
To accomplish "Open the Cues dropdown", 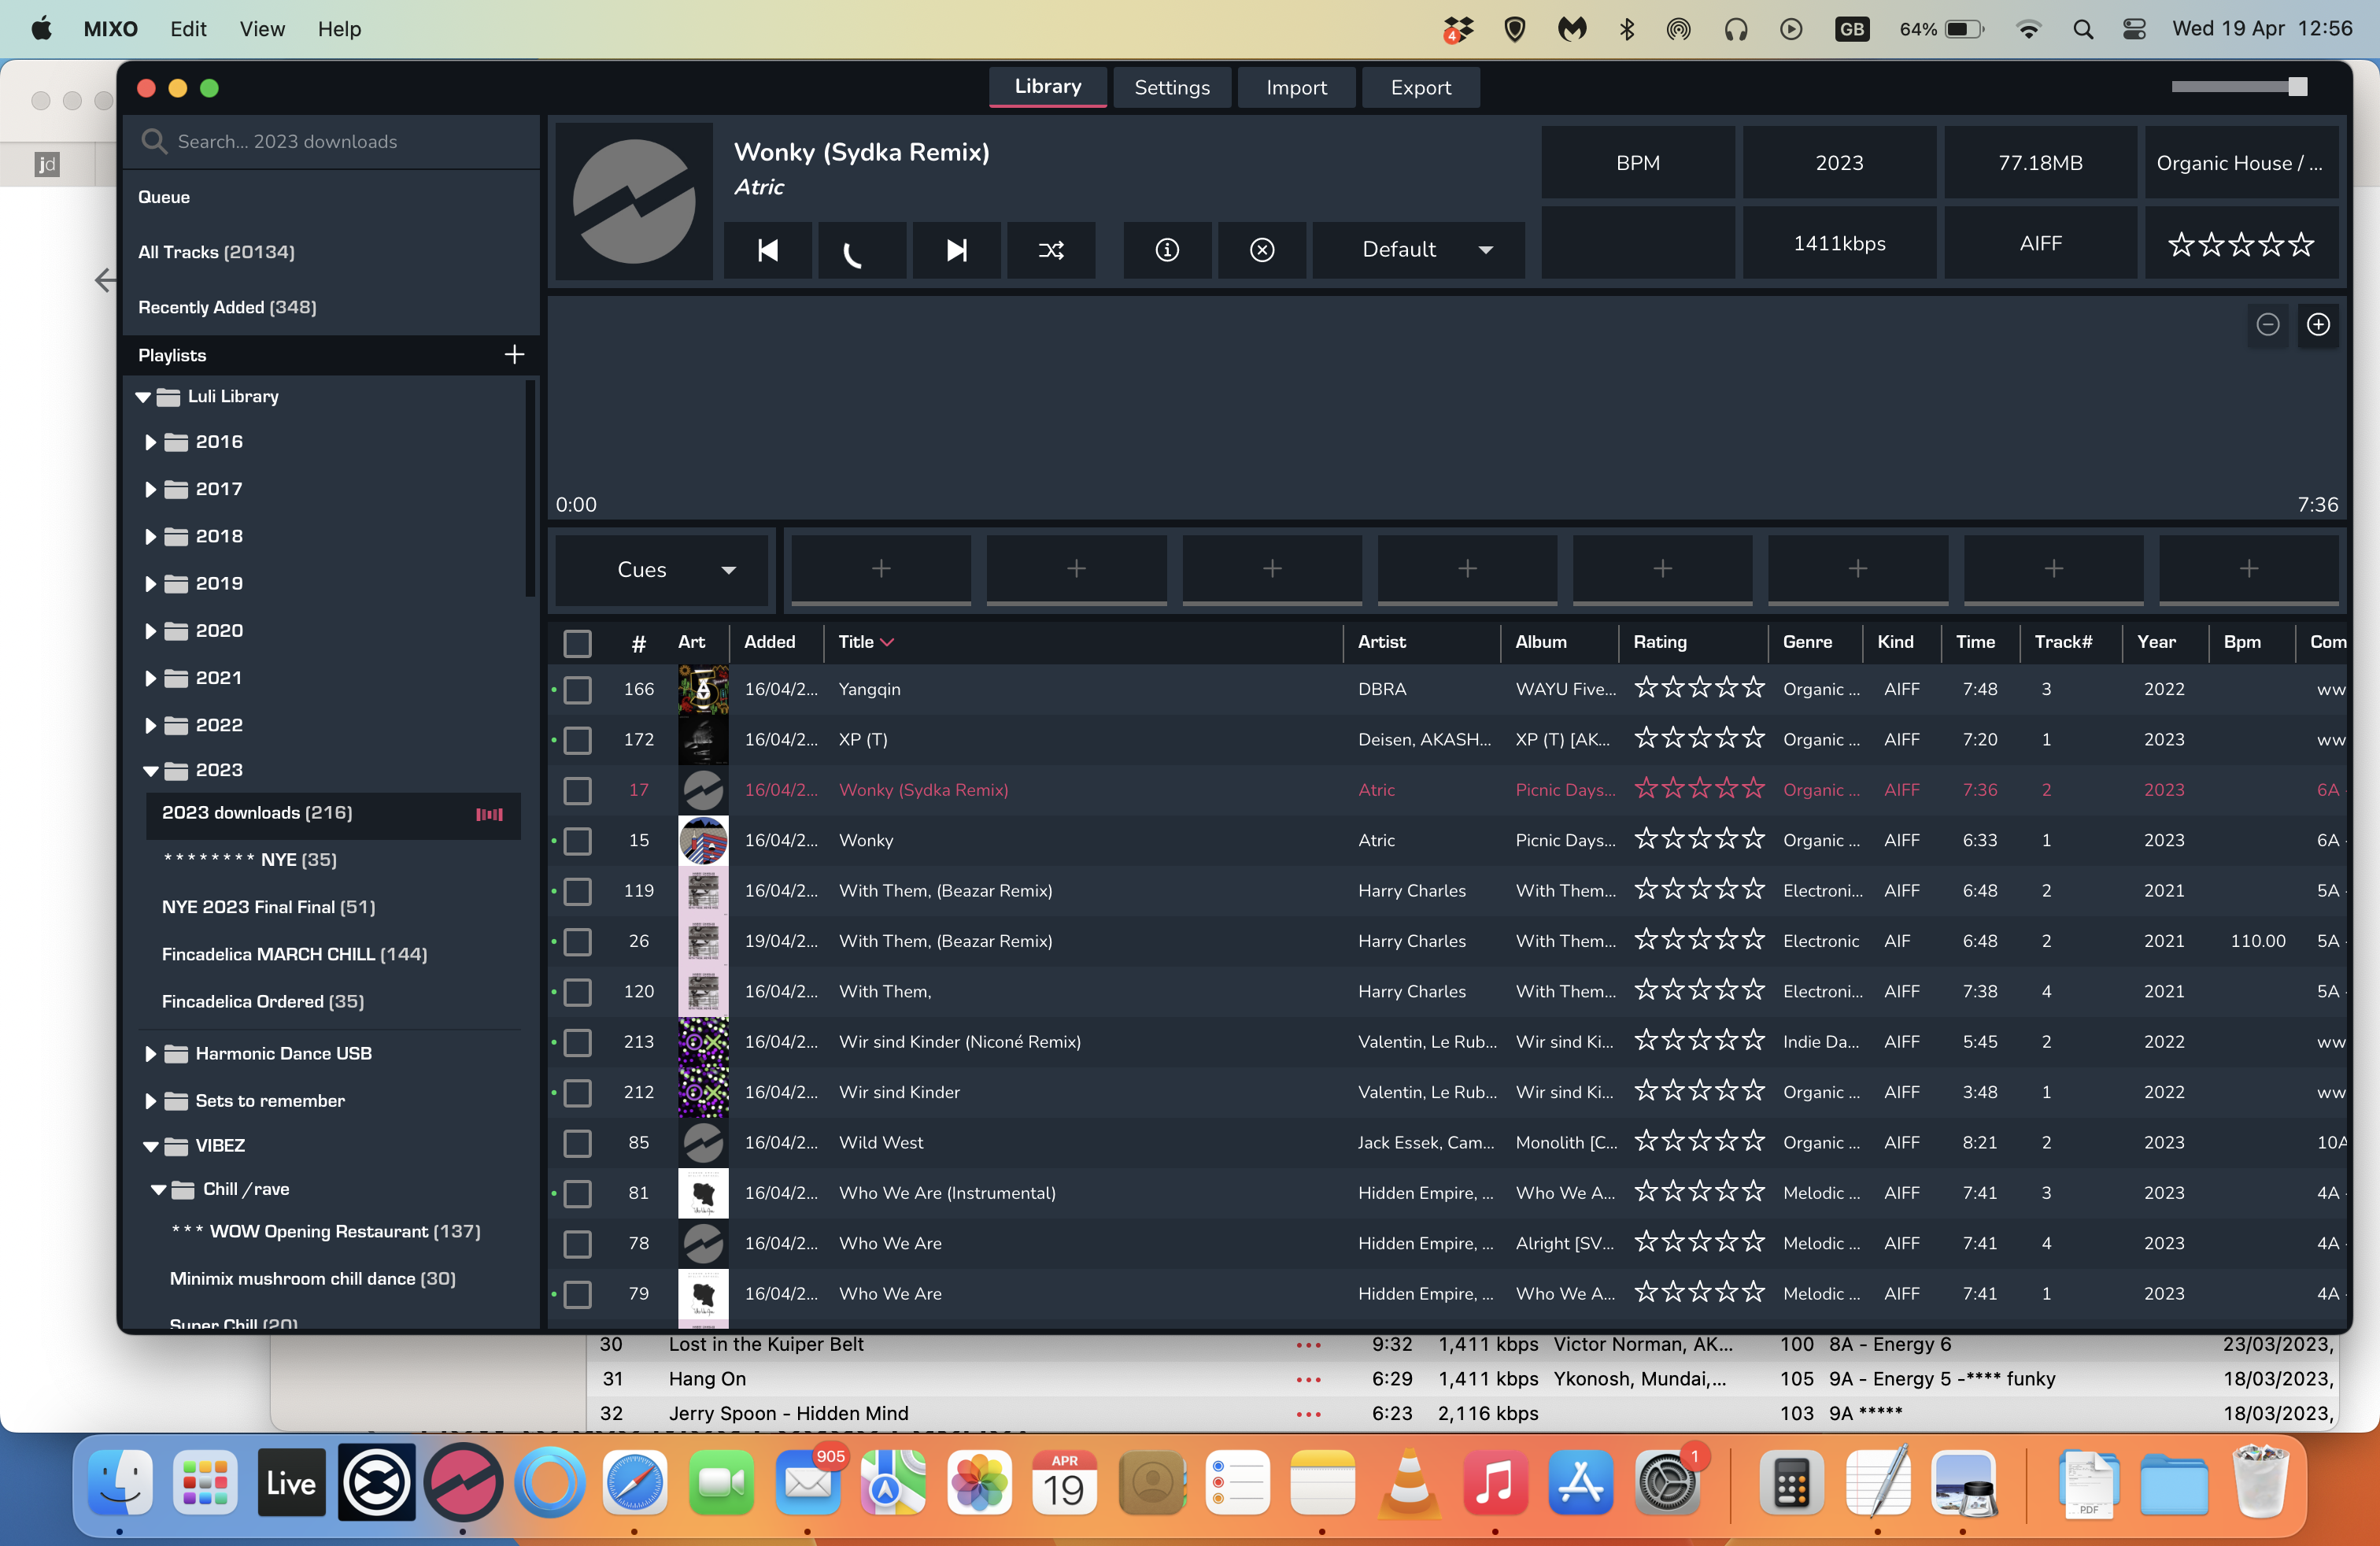I will 661,570.
